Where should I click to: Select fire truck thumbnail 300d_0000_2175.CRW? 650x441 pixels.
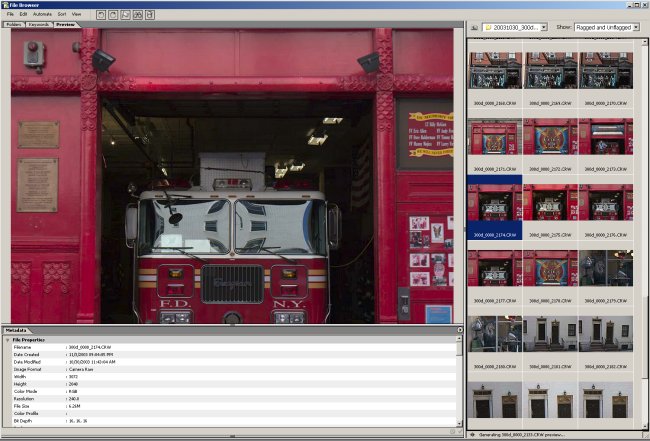coord(551,202)
